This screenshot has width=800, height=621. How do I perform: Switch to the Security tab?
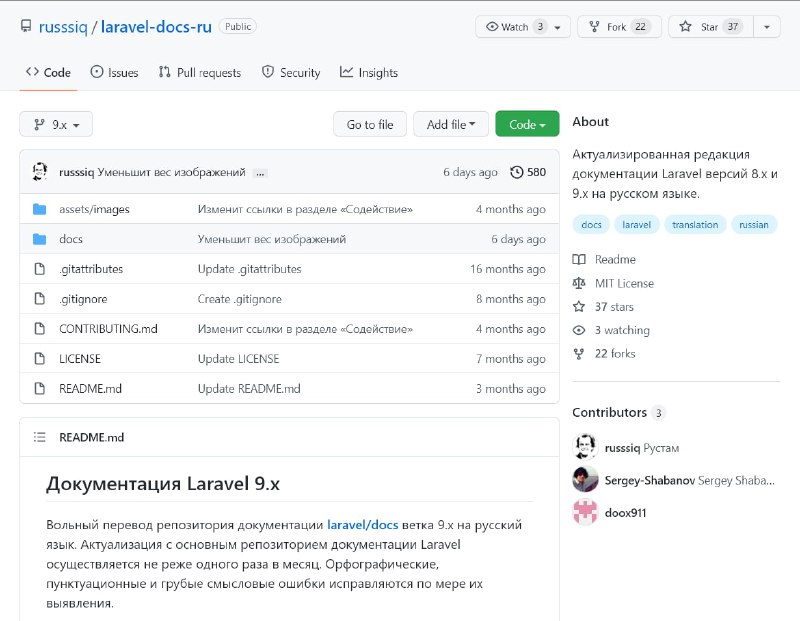coord(291,72)
